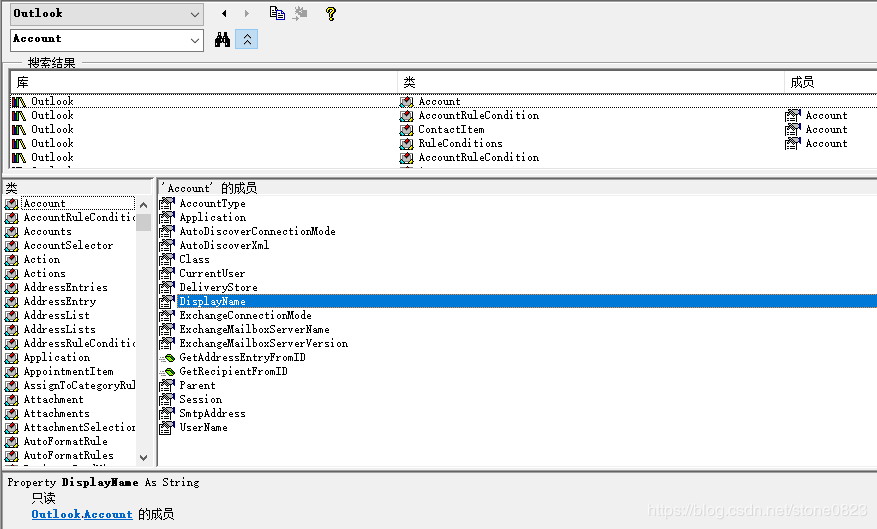Viewport: 877px width, 529px height.
Task: Select AppointmentItem class
Action: point(68,371)
